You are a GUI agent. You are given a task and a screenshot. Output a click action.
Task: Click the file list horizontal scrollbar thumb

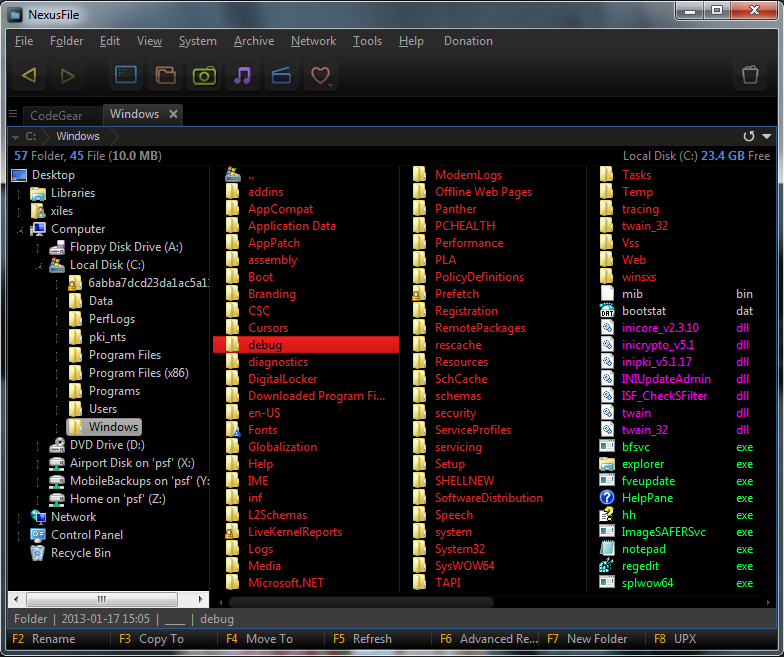point(361,602)
